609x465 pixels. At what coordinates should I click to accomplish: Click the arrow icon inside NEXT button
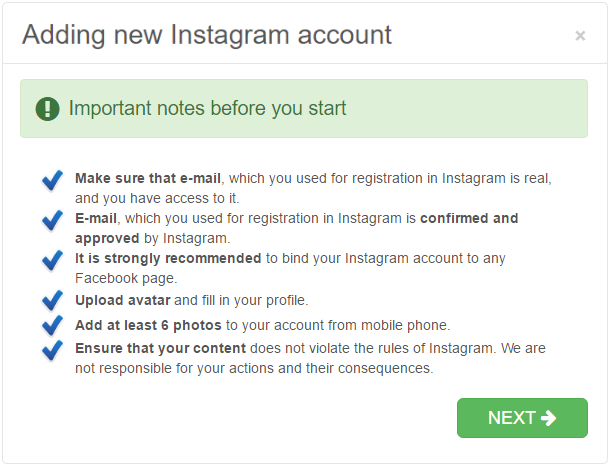548,418
